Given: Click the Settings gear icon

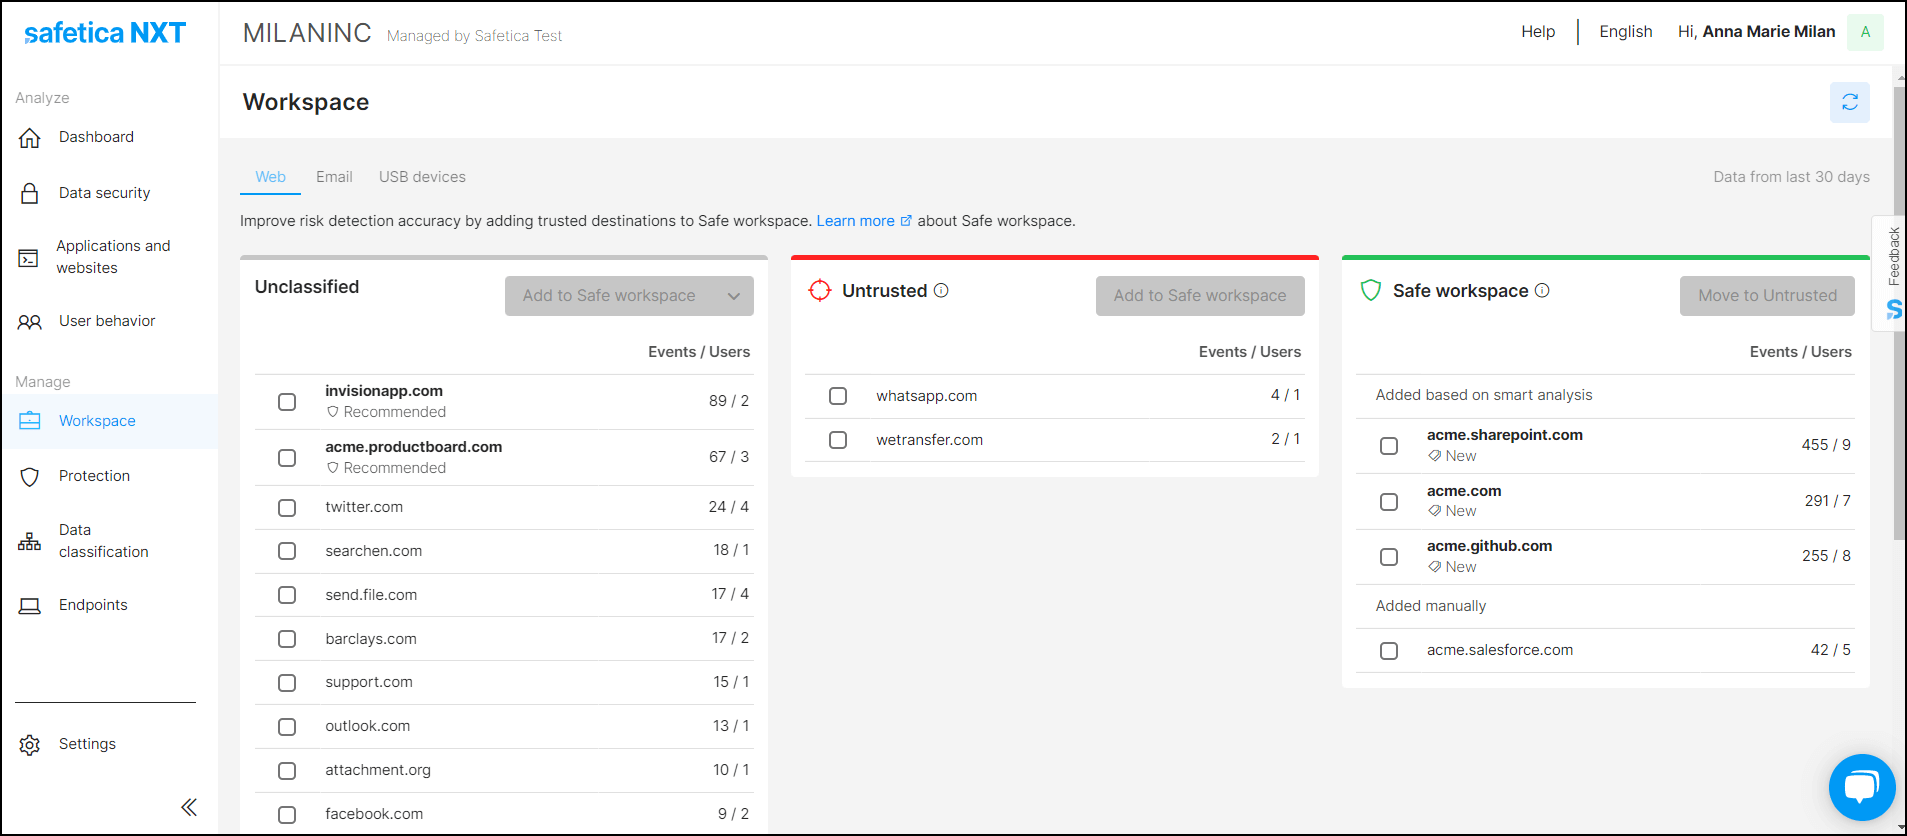Looking at the screenshot, I should pos(30,745).
